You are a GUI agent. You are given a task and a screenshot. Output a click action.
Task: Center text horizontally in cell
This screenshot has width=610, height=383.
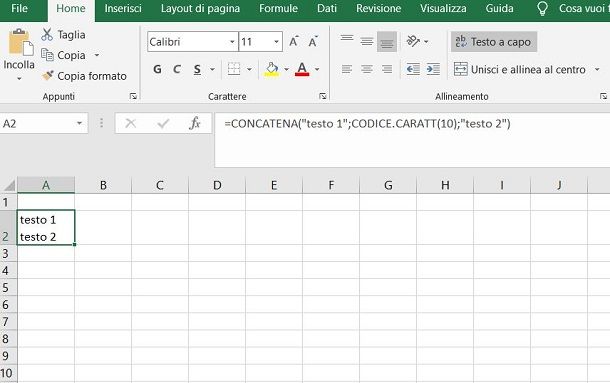click(x=366, y=69)
